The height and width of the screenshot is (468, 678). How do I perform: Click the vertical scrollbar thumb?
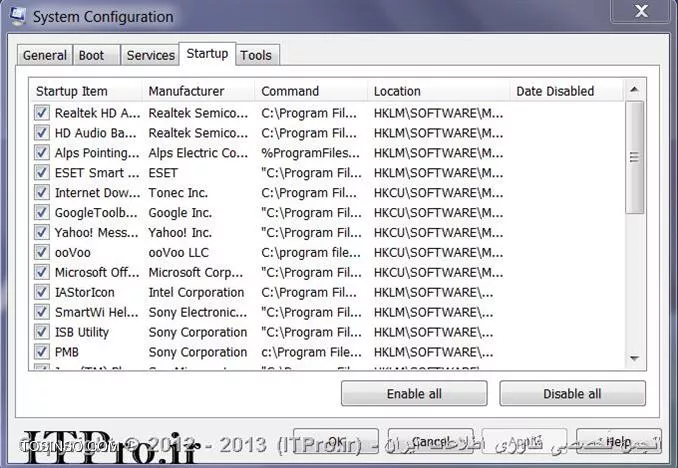[634, 157]
